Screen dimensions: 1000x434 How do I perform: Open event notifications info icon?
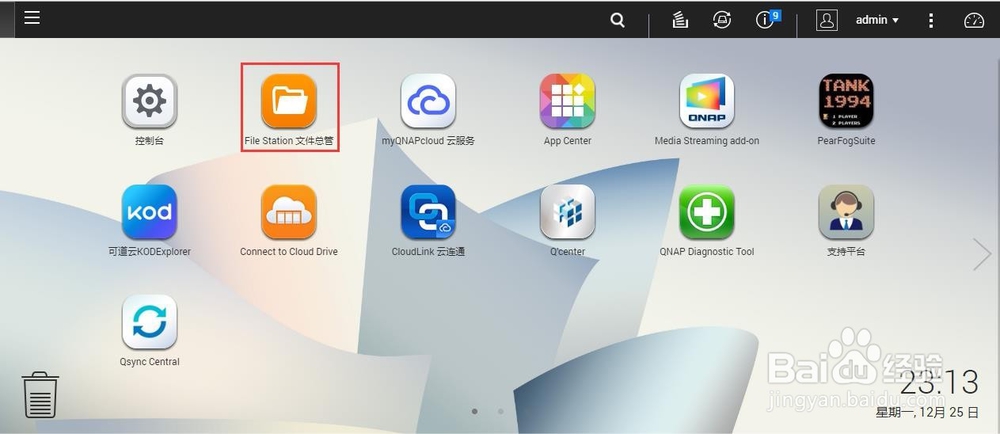pos(765,20)
